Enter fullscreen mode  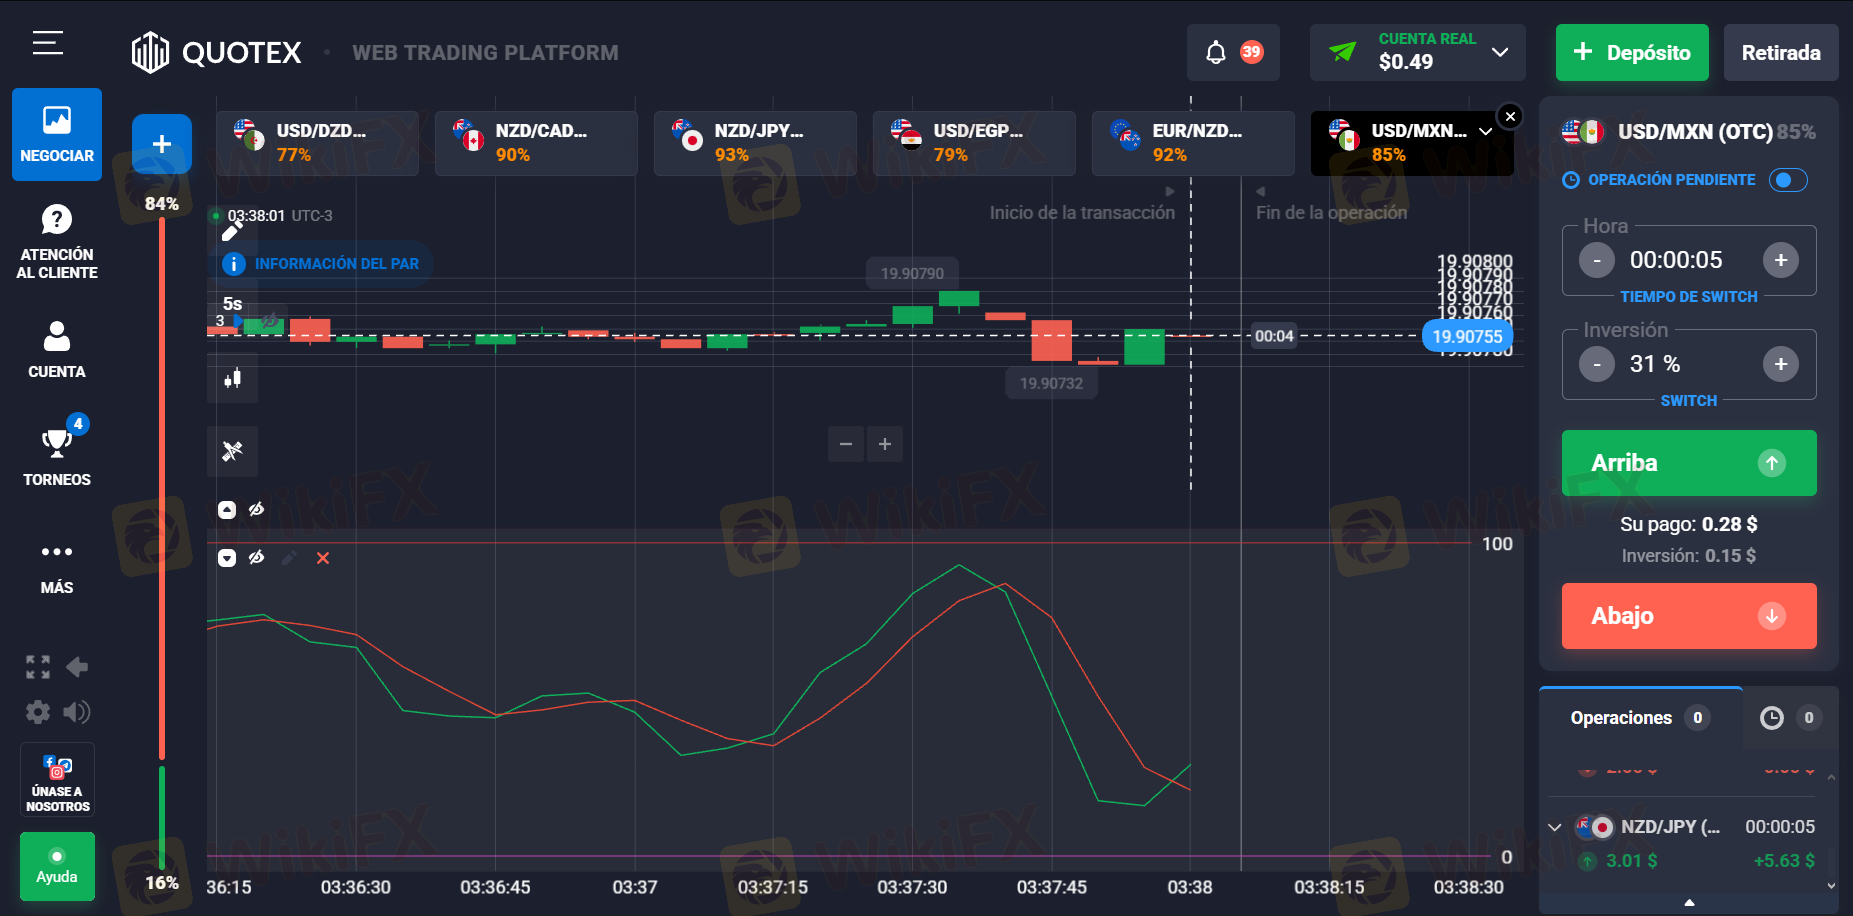pos(38,667)
